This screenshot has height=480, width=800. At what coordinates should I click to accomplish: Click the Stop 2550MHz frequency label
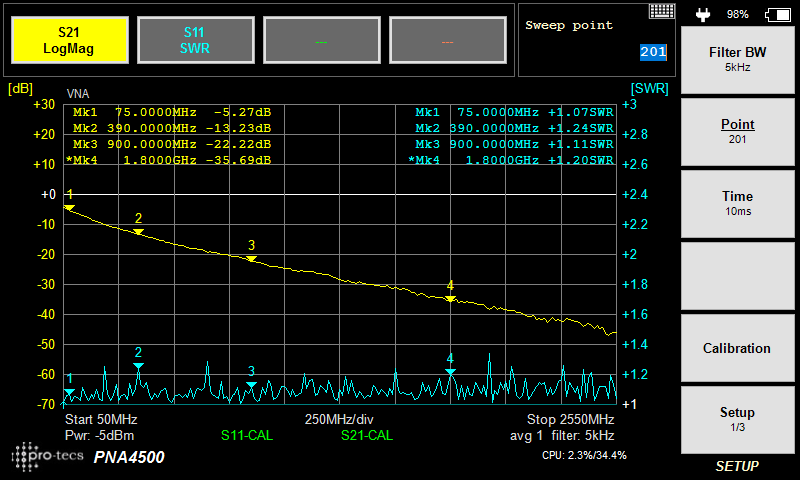coord(570,419)
